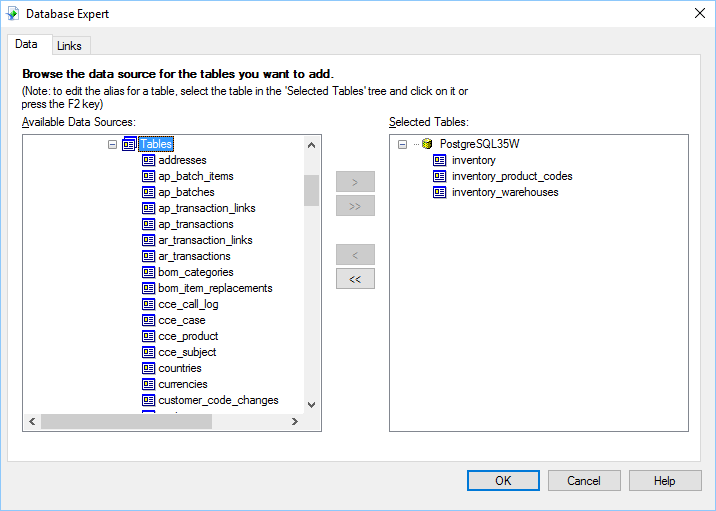Collapse the Tables tree node

click(112, 144)
